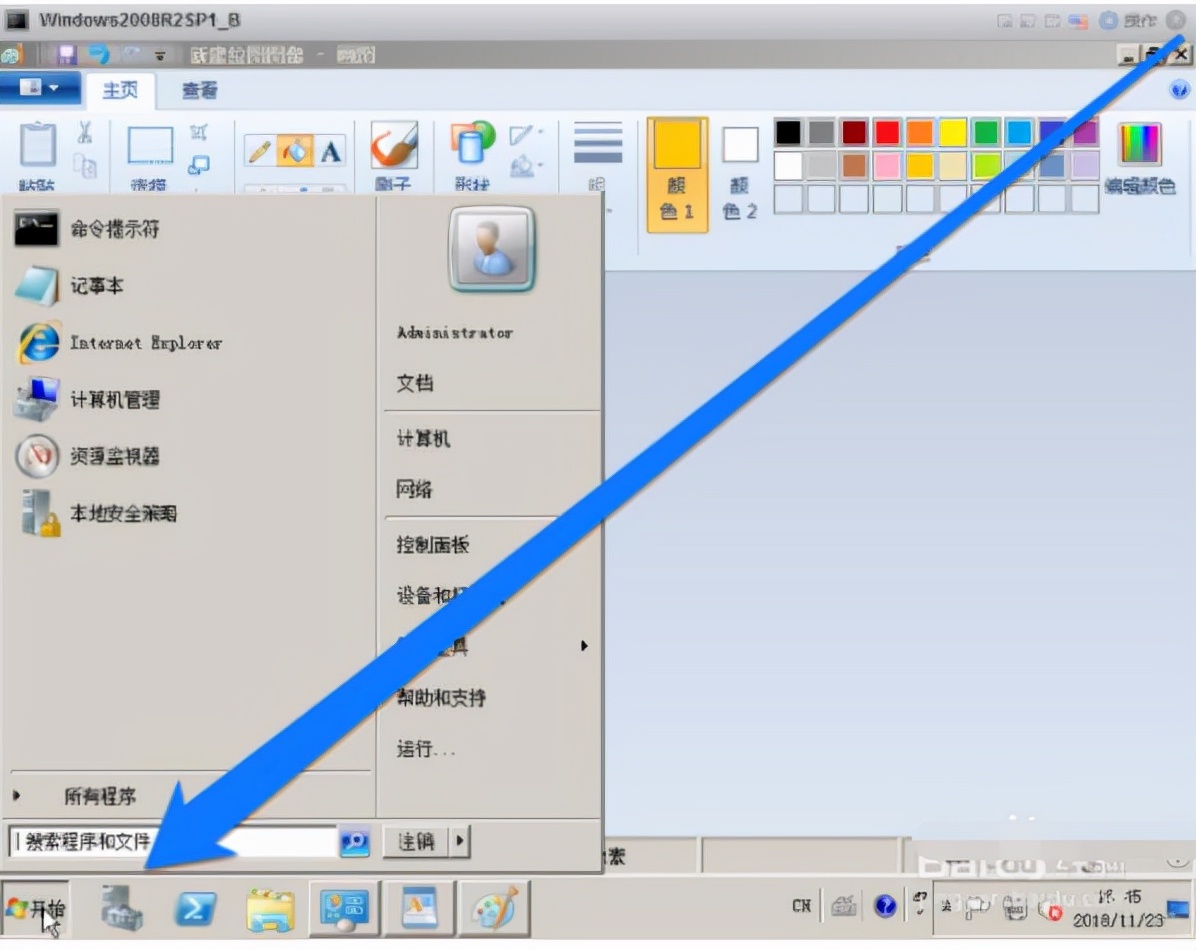Image resolution: width=1196 pixels, height=950 pixels.
Task: Open Windows PowerShell from the taskbar
Action: pos(195,908)
